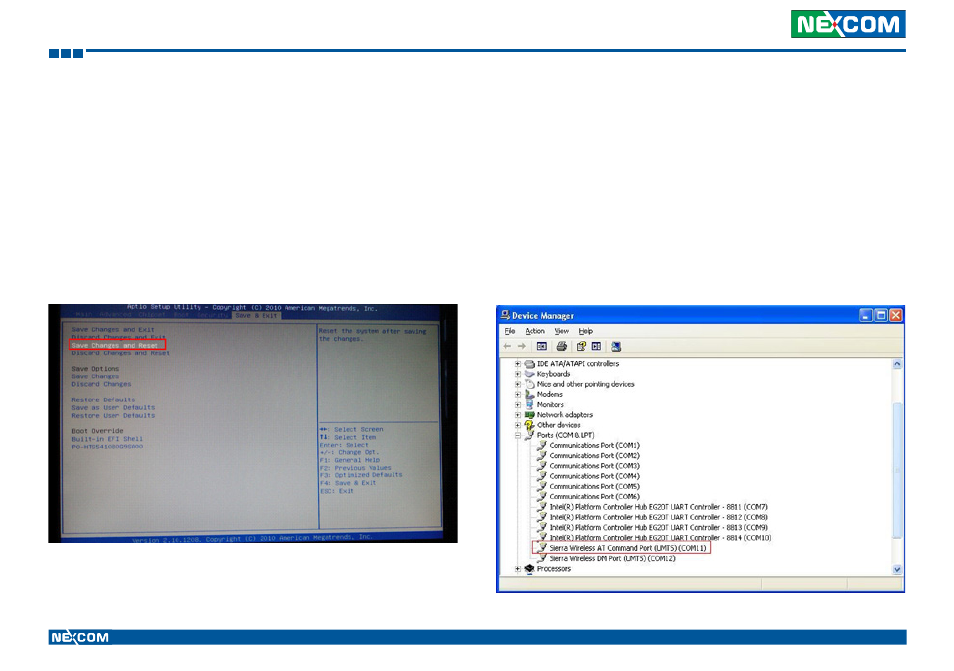Click the action pane toolbar icon
Screen dimensions: 954x671
tap(596, 346)
